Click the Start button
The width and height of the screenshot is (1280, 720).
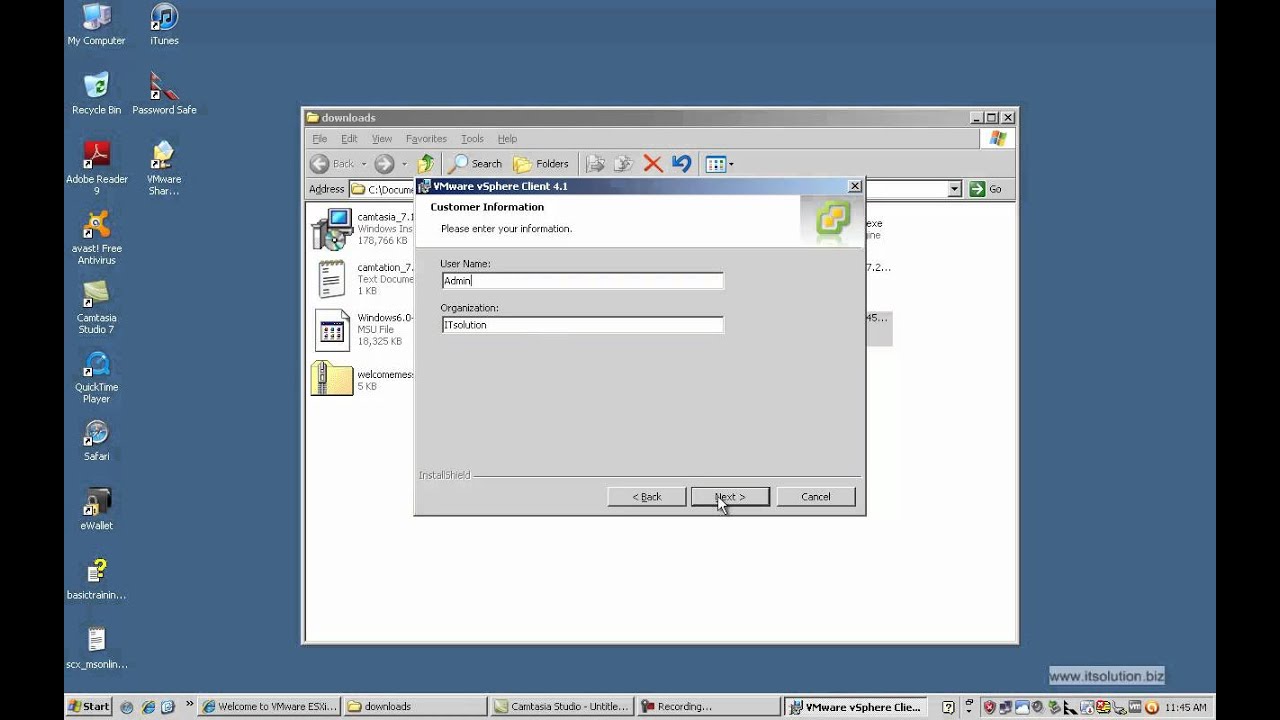[89, 706]
